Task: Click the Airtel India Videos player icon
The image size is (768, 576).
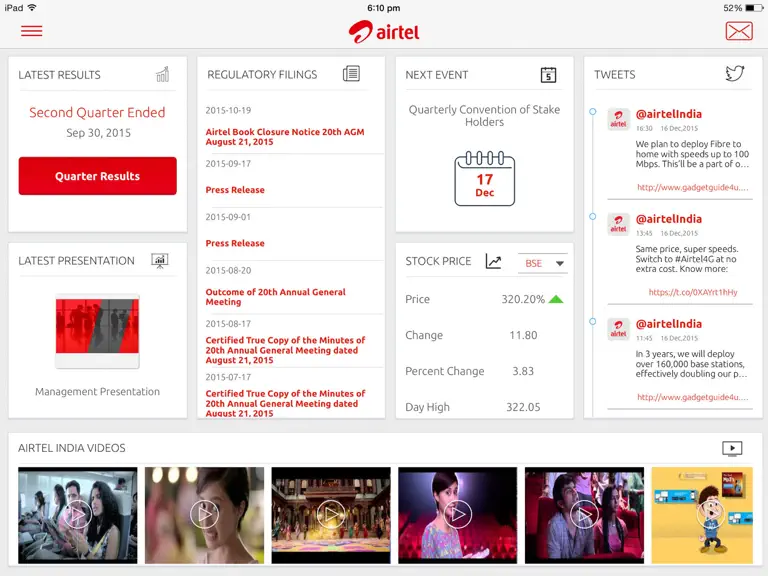Action: (x=732, y=448)
